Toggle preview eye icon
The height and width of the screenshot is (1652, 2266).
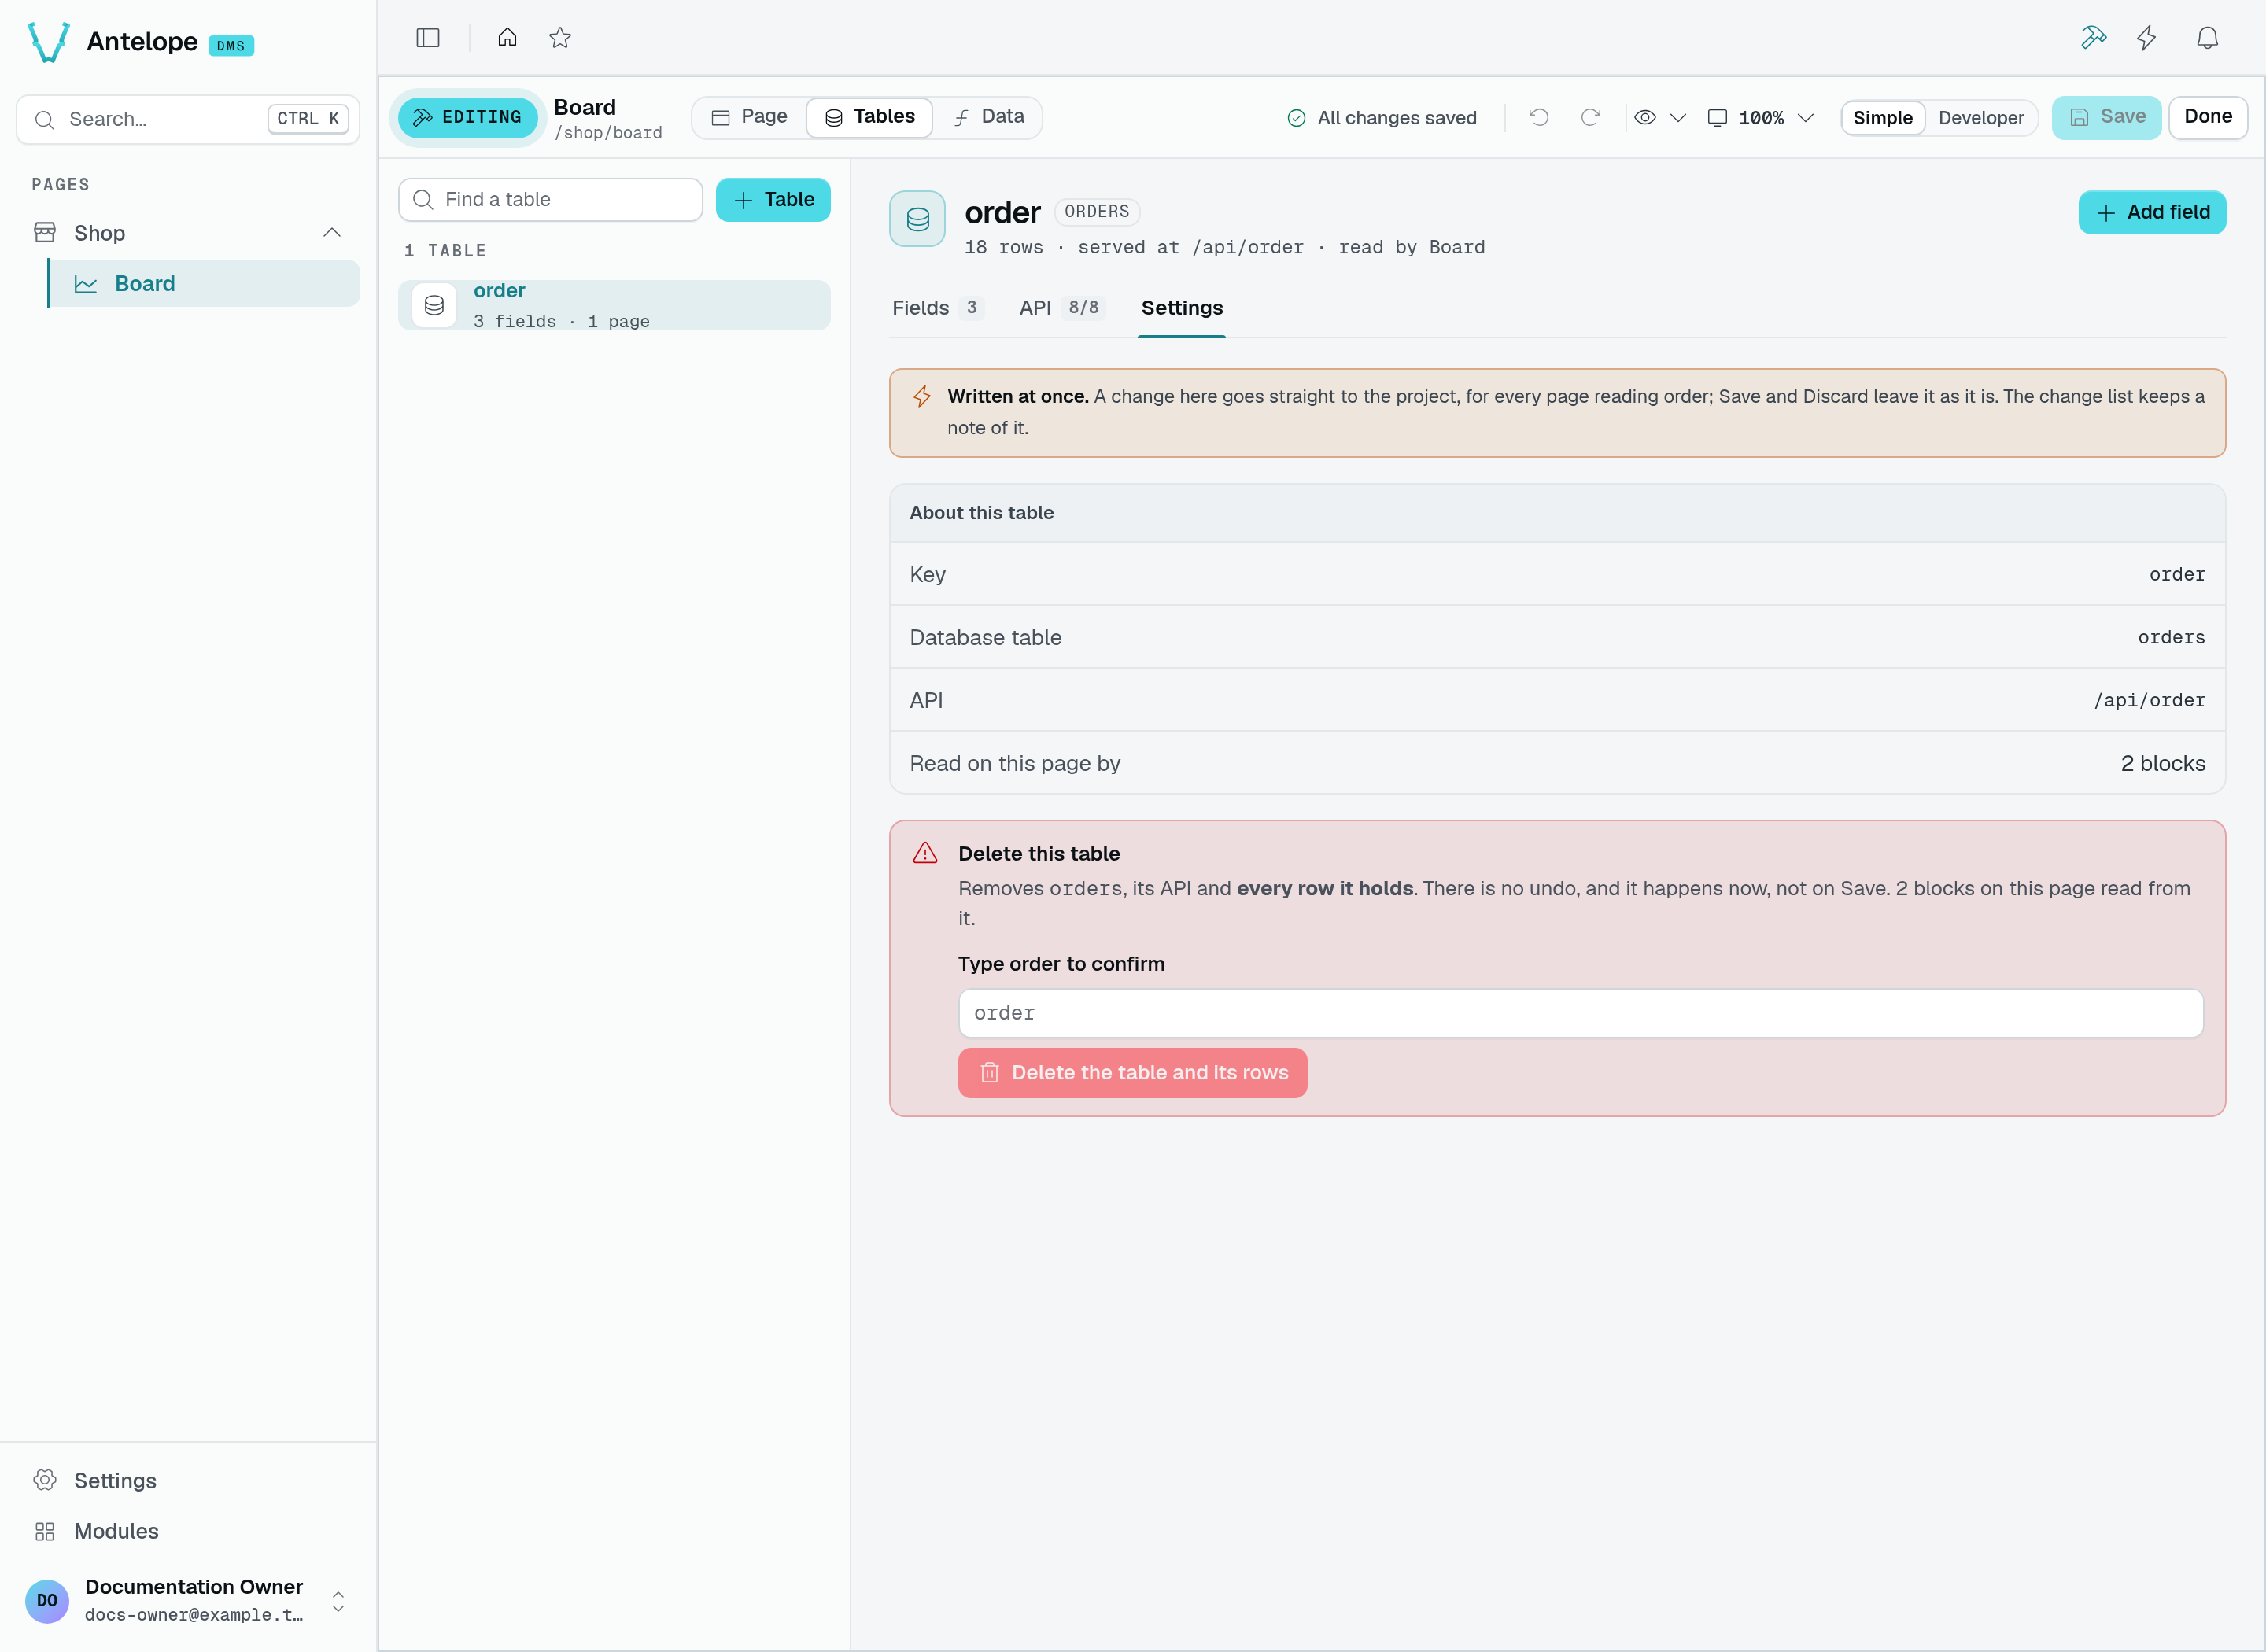pos(1645,117)
